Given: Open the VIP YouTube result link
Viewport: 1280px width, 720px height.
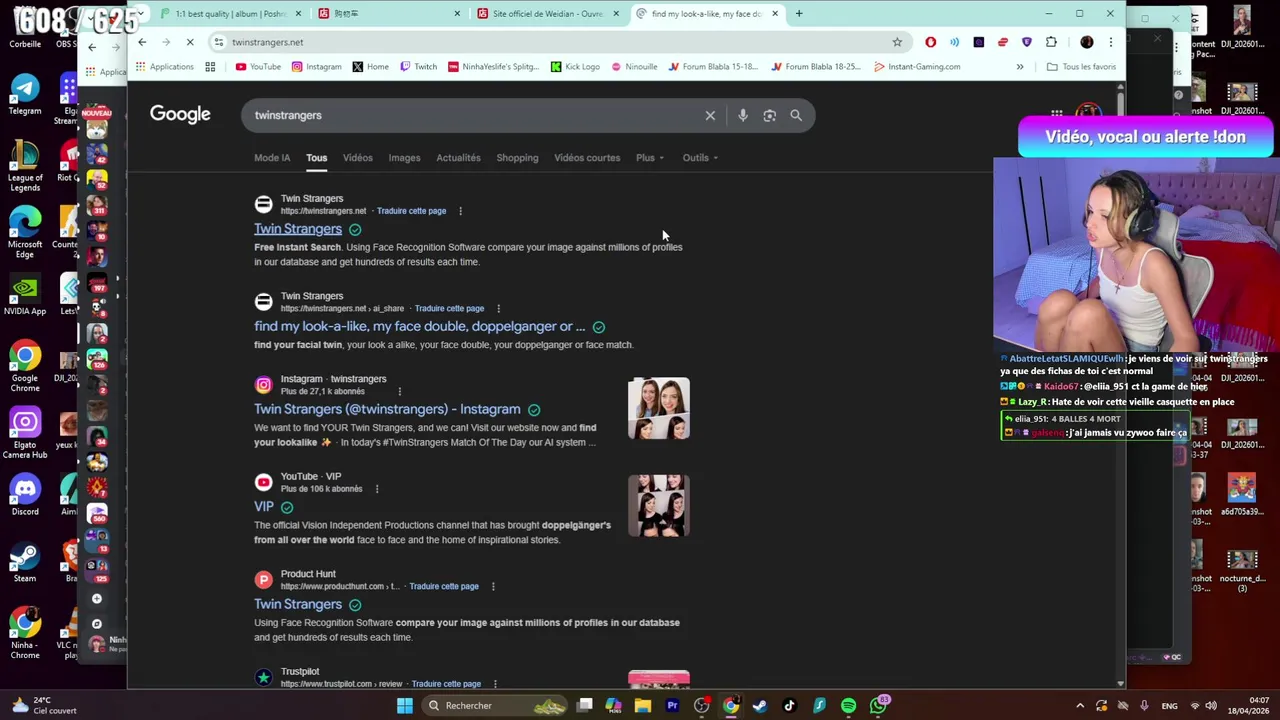Looking at the screenshot, I should click(x=263, y=507).
